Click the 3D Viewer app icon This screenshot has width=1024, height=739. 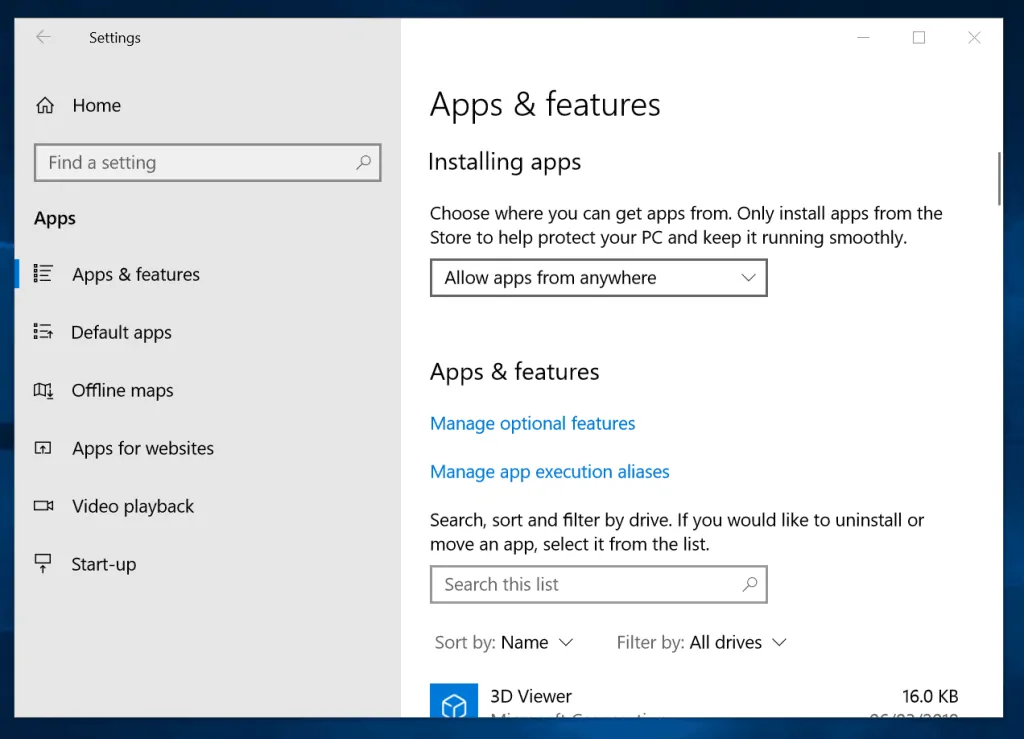click(454, 701)
